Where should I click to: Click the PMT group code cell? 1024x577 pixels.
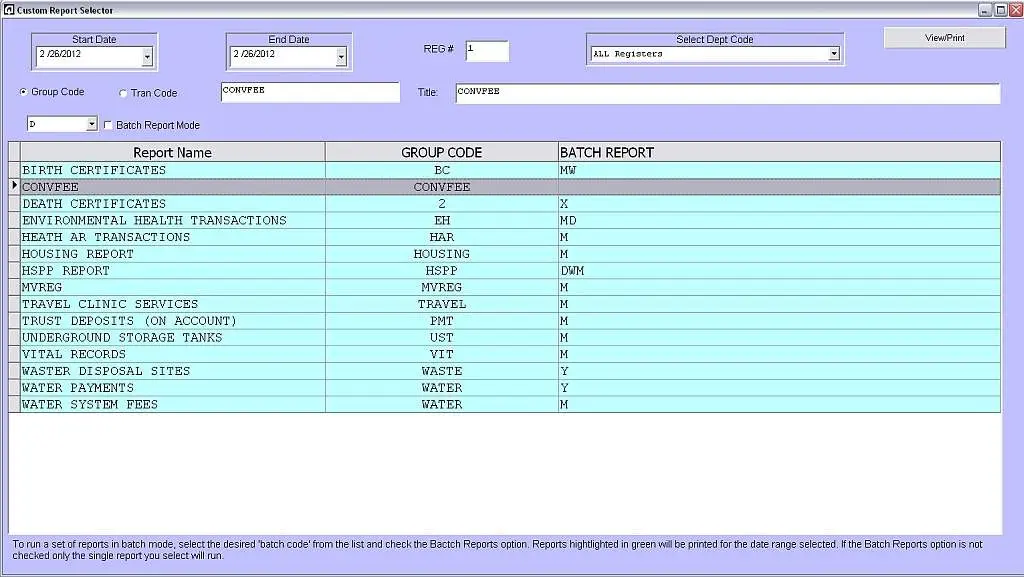click(x=441, y=321)
